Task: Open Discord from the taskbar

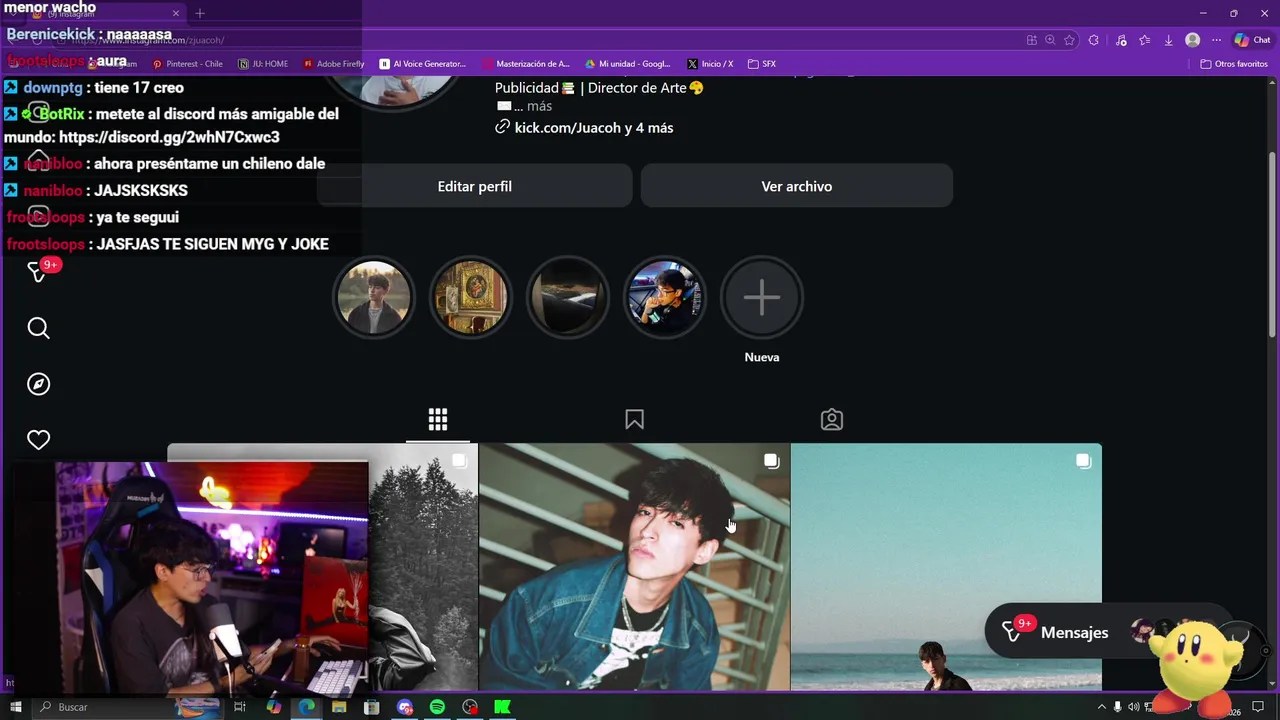Action: (405, 707)
